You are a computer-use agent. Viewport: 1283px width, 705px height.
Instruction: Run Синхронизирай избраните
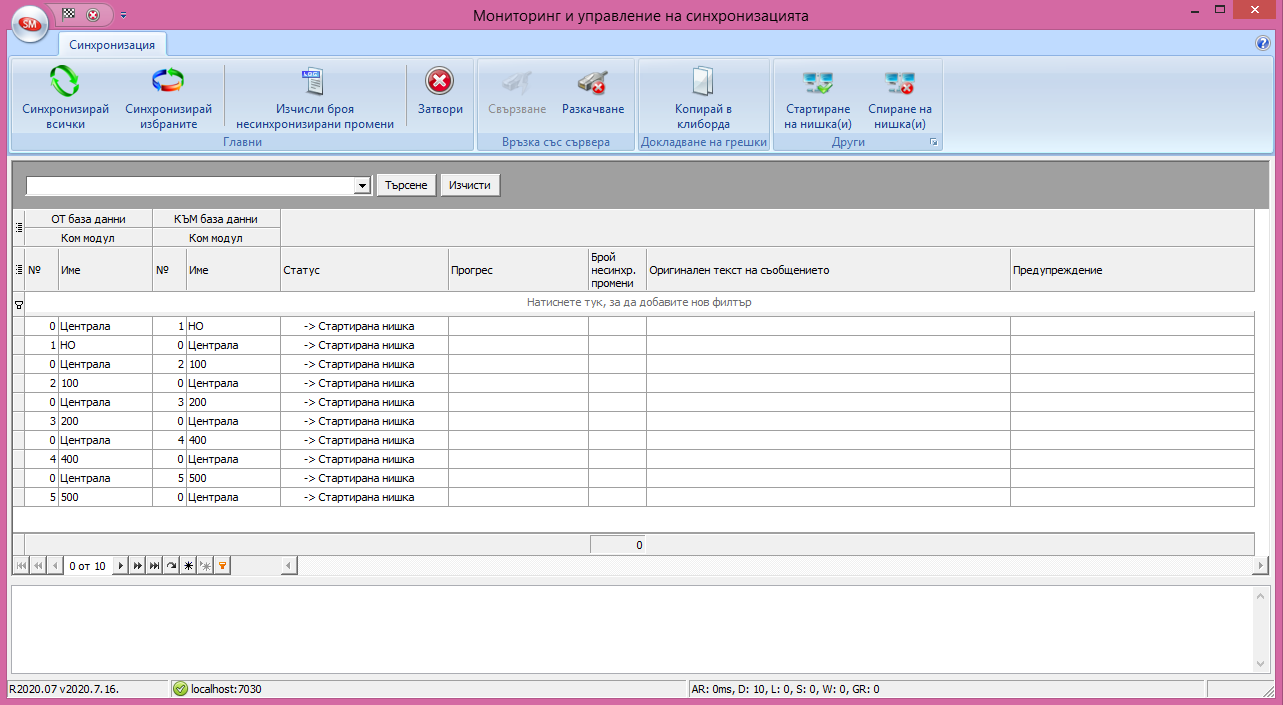click(x=169, y=98)
